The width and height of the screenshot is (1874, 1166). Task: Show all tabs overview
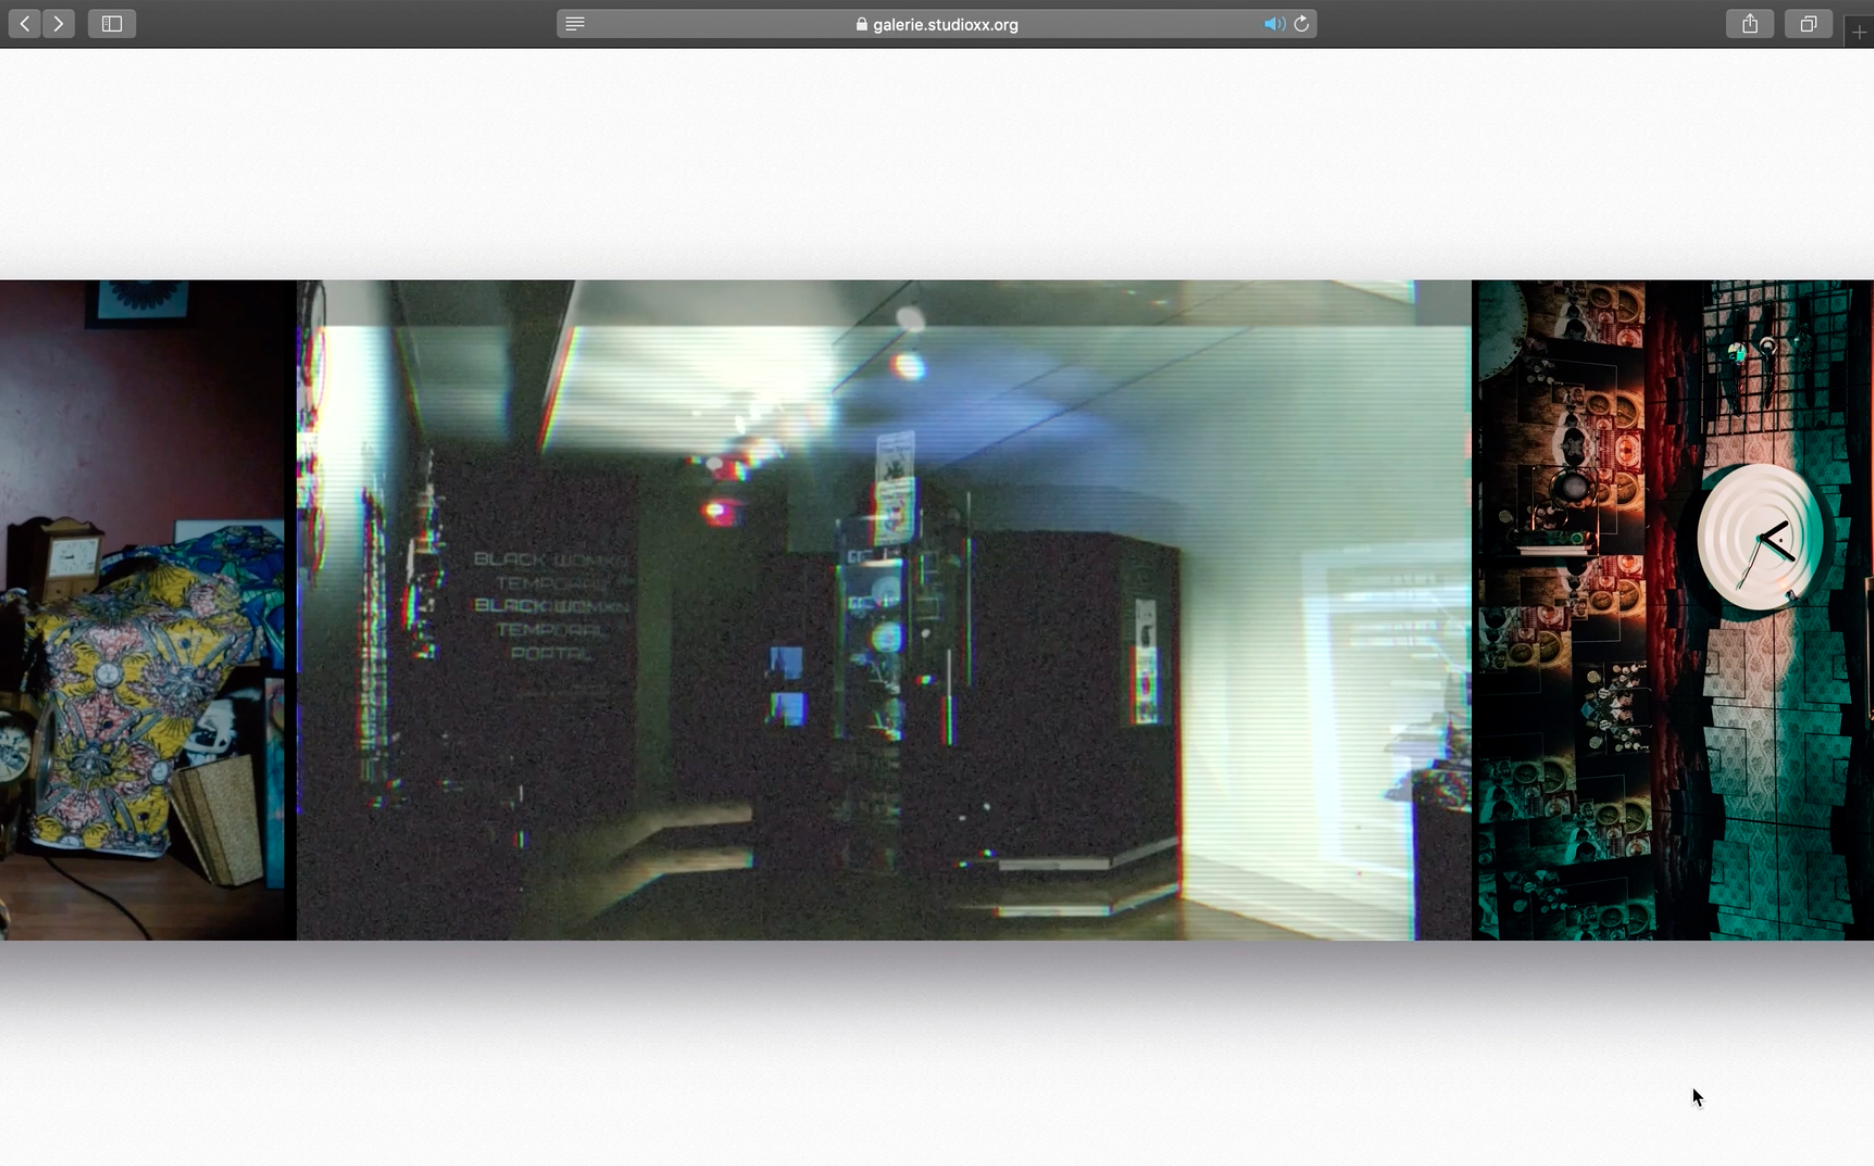coord(1809,23)
